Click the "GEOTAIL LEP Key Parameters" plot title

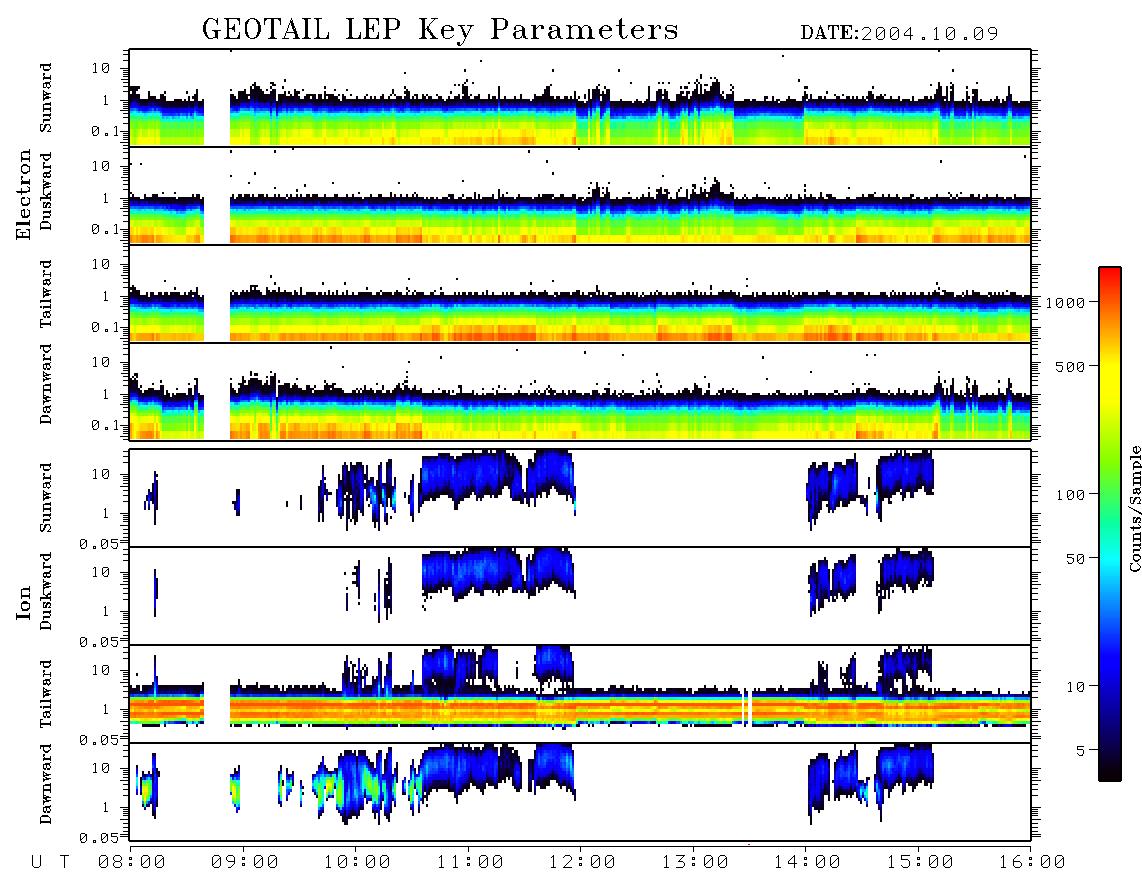[x=440, y=30]
